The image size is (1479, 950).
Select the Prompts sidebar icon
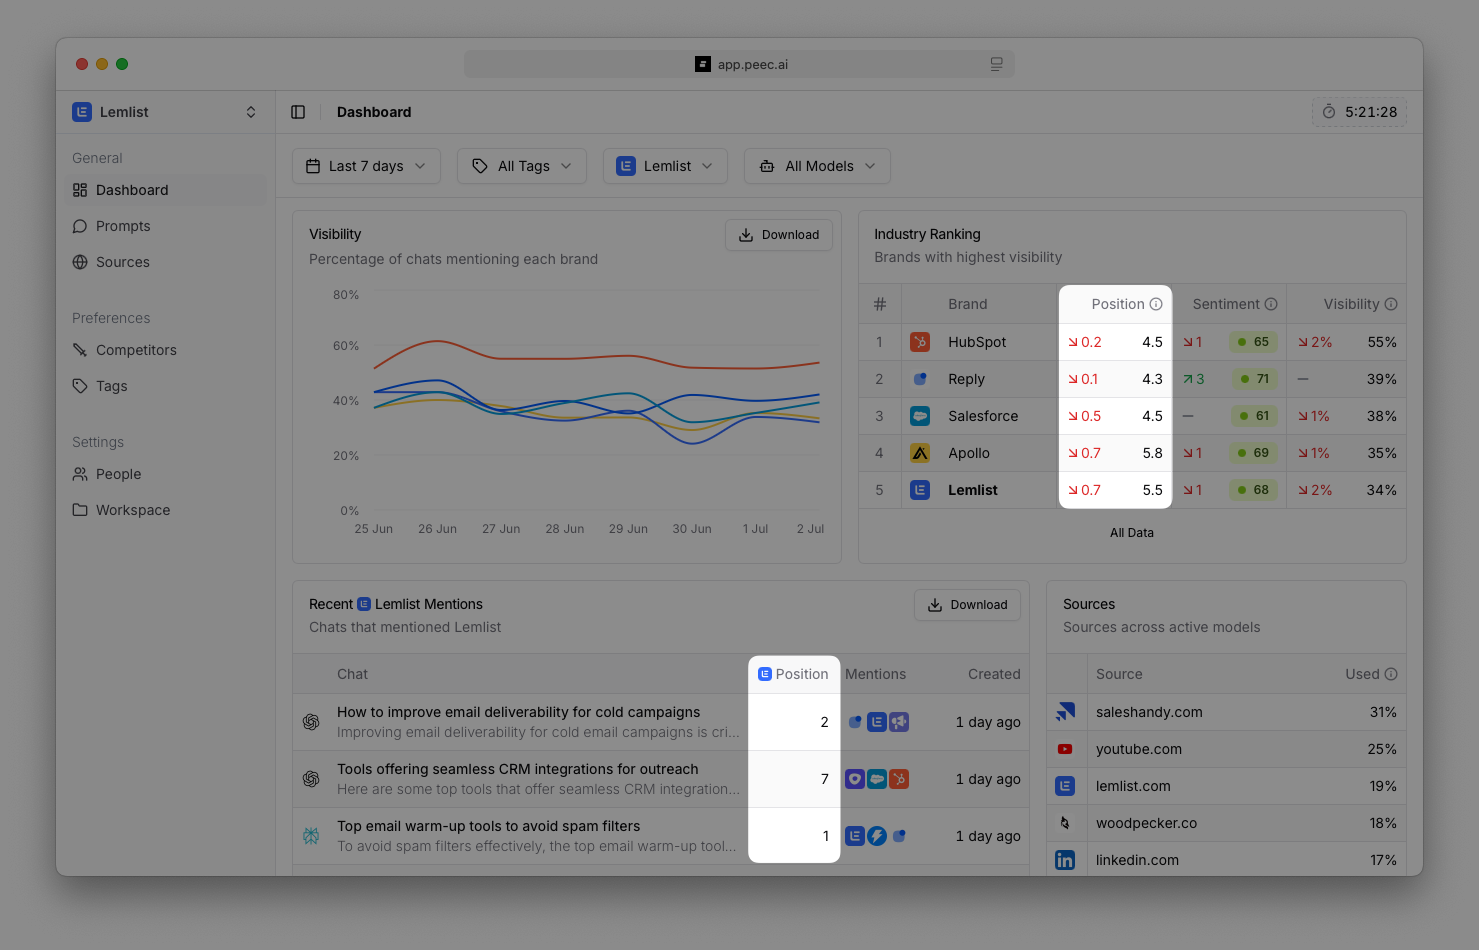(81, 226)
